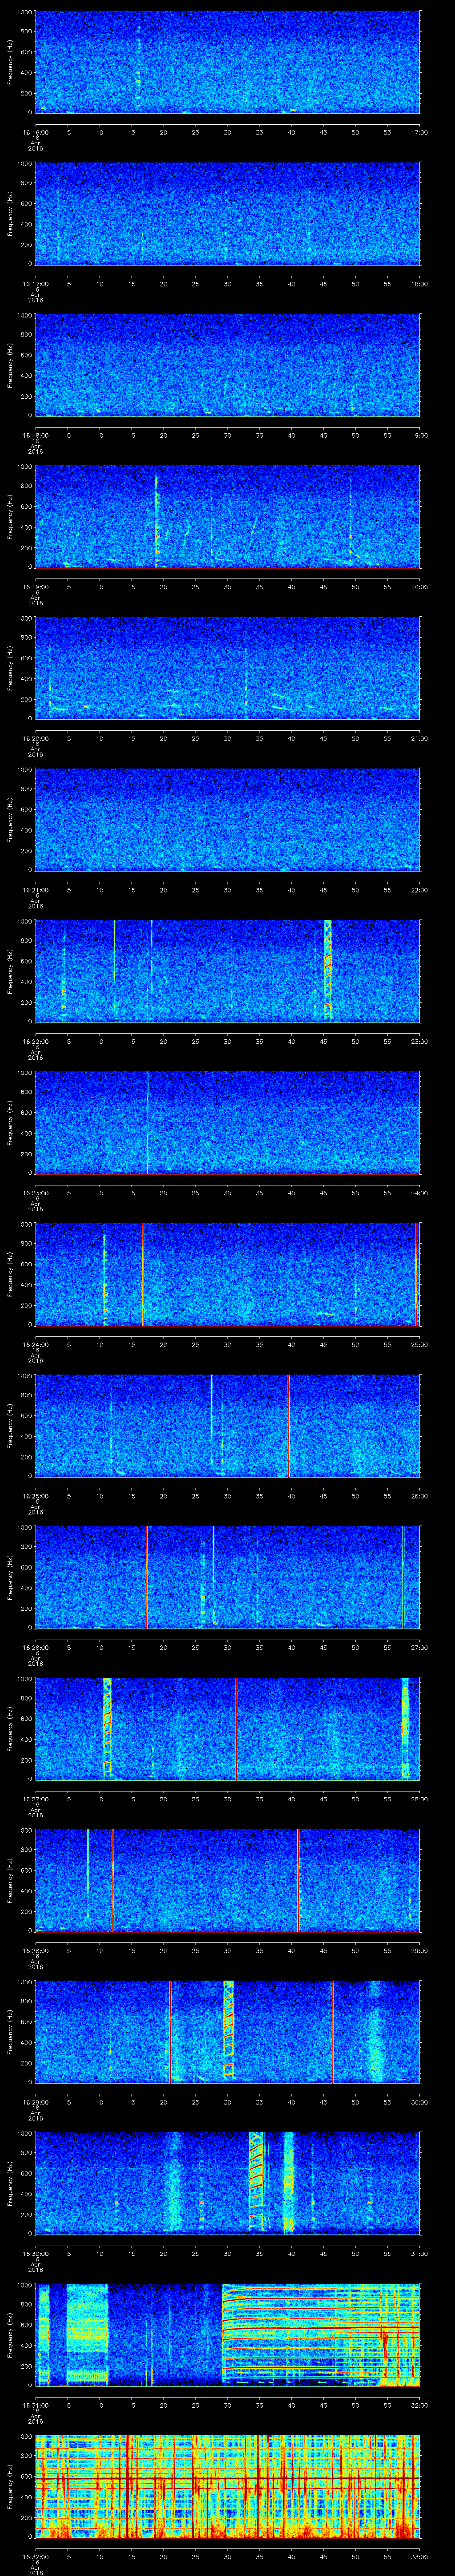Select the 16:20:00 start time label

(x=35, y=739)
